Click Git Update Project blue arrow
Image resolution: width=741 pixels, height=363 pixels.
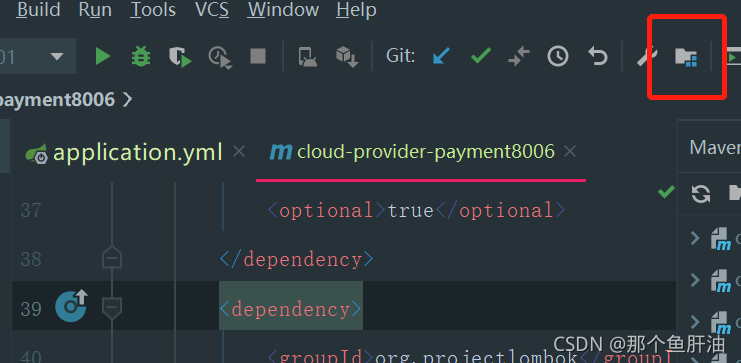pyautogui.click(x=441, y=56)
